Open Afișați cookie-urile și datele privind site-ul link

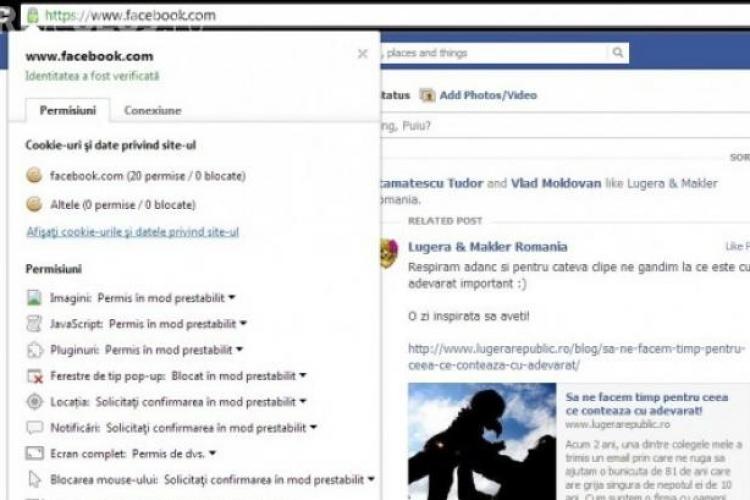(132, 232)
